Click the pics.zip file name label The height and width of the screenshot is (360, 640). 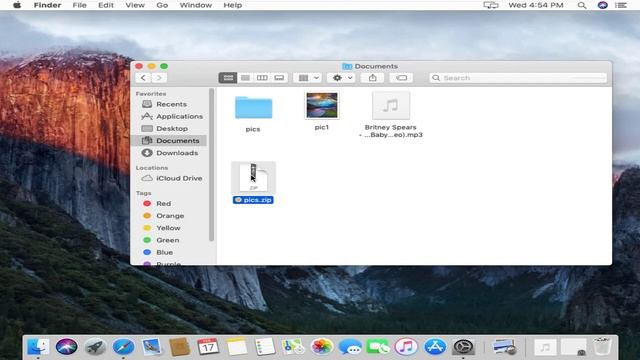[x=253, y=200]
